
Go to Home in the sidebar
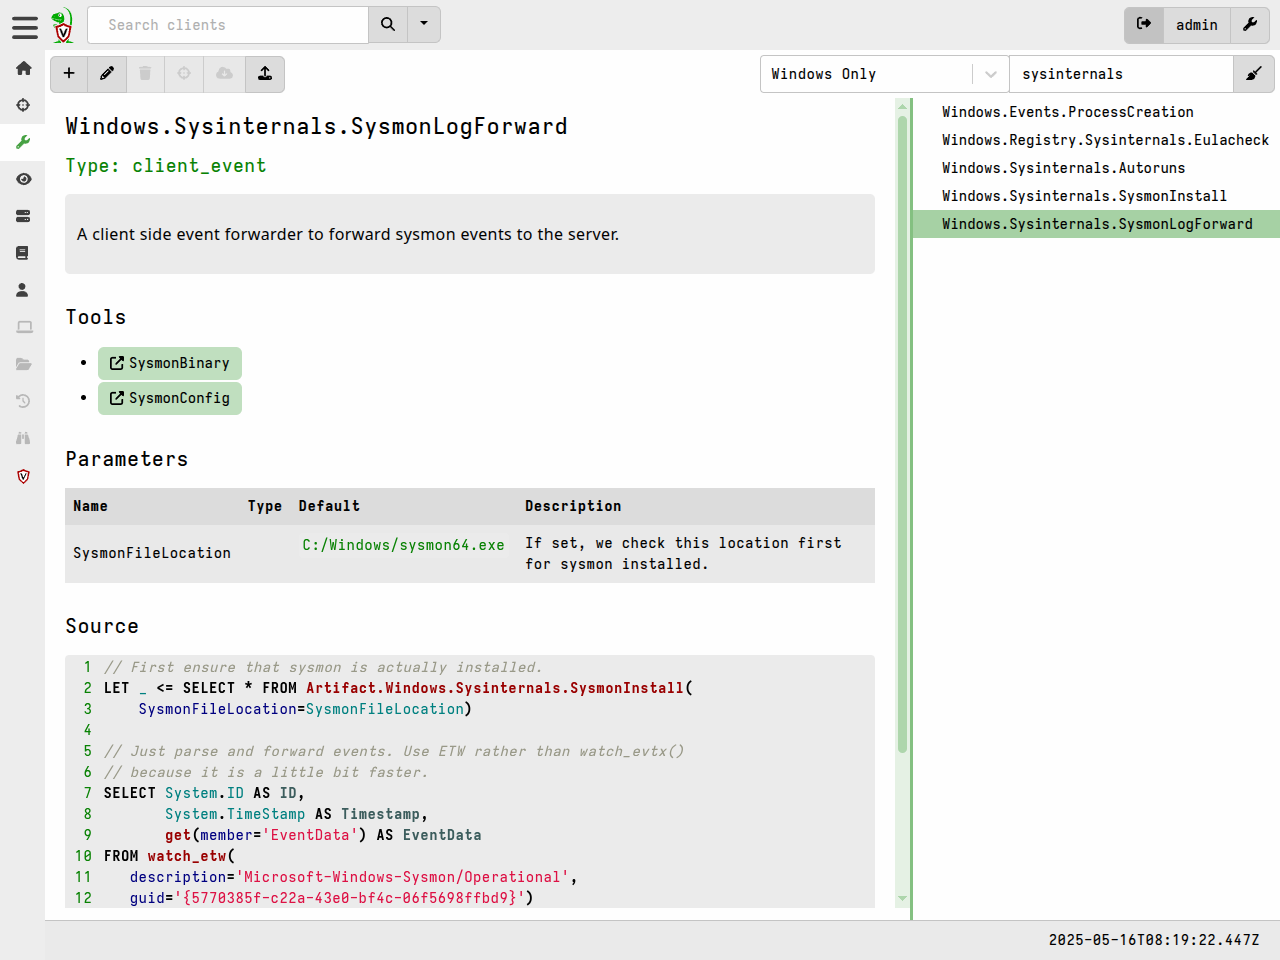[23, 68]
